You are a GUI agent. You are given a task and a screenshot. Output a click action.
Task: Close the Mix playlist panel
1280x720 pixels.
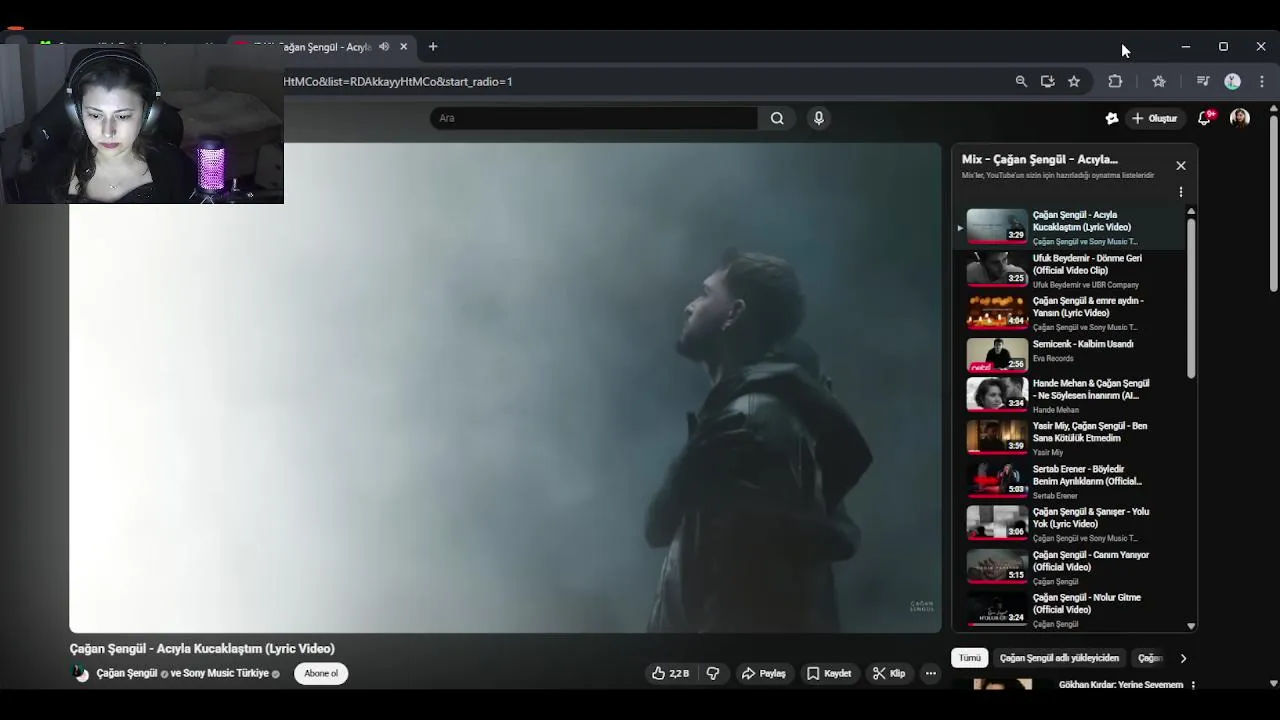1181,166
